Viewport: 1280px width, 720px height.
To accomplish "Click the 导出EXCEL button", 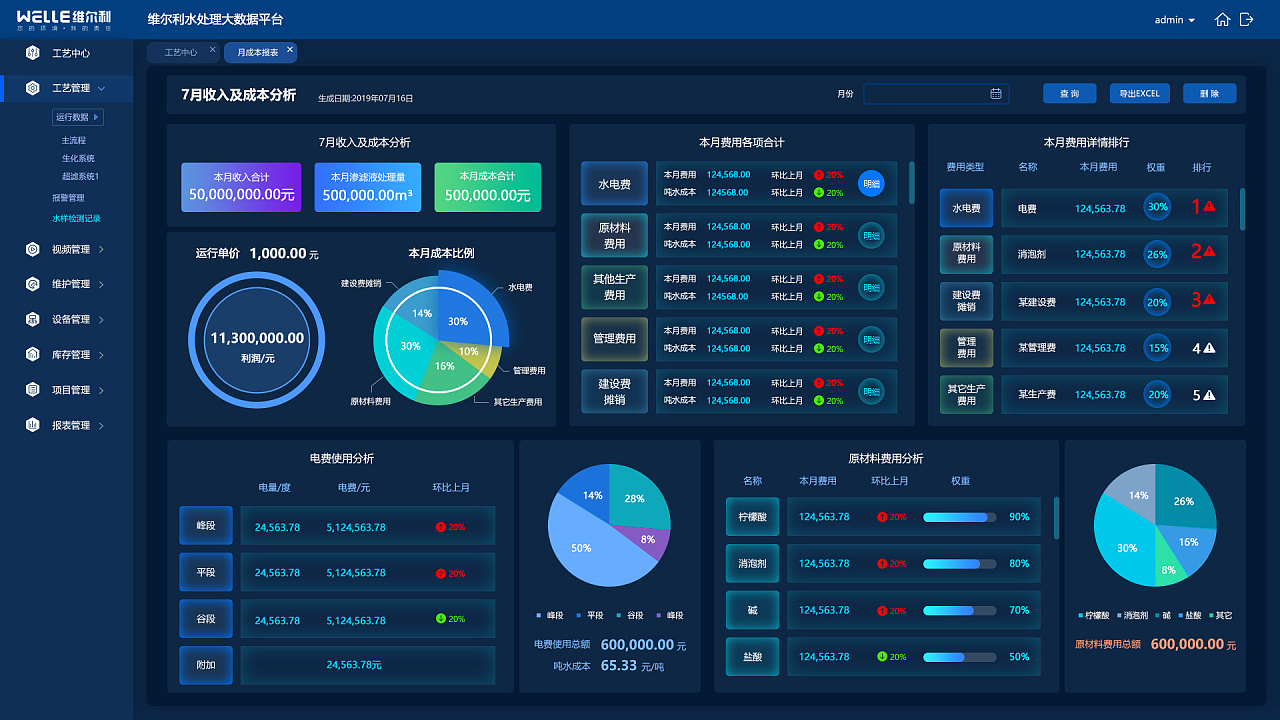I will 1139,93.
